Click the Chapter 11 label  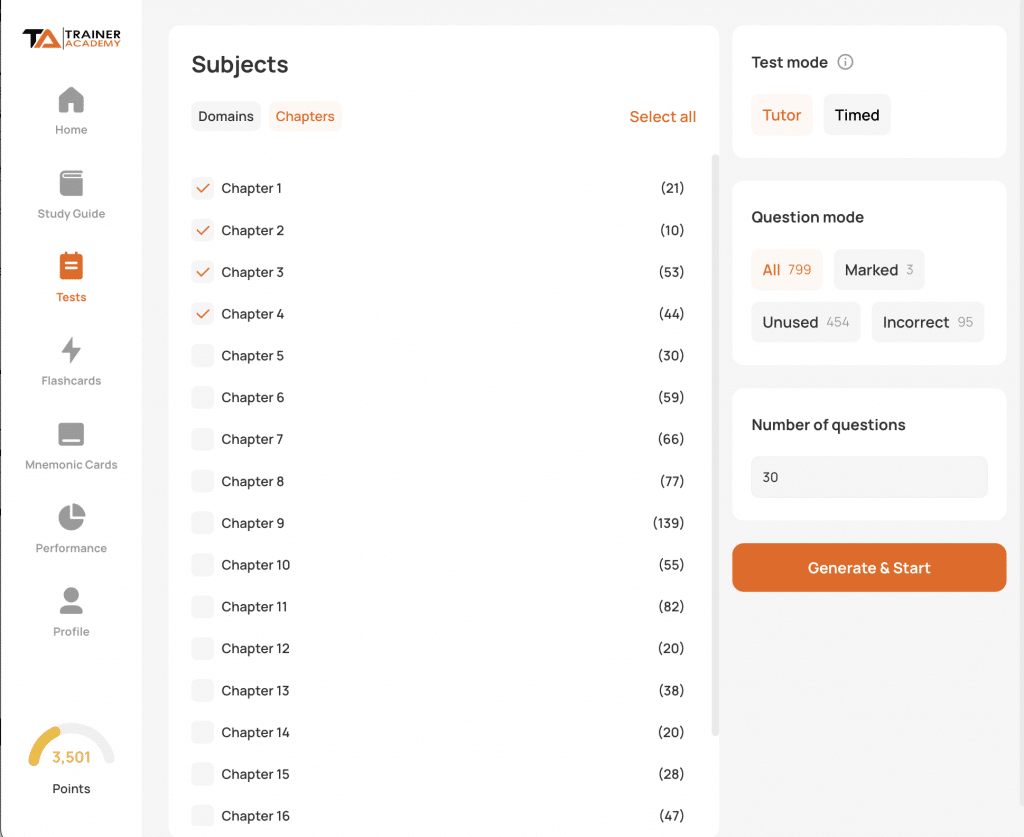pyautogui.click(x=254, y=607)
